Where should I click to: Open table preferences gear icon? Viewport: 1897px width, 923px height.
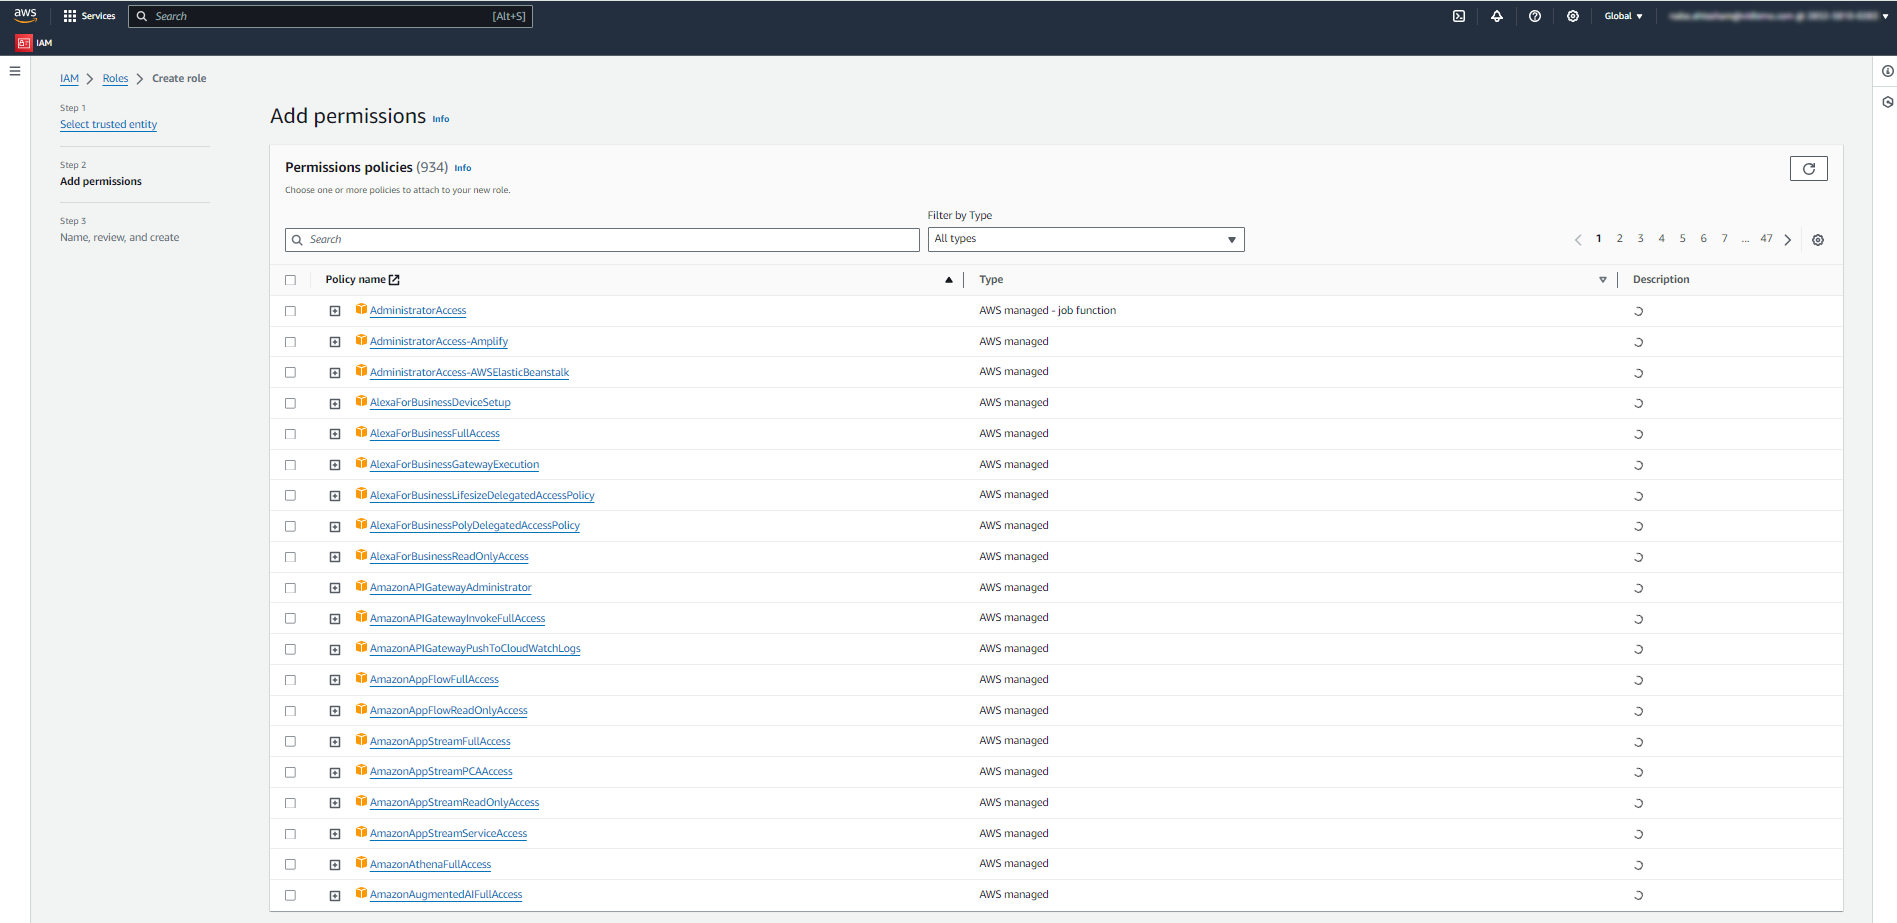click(1818, 240)
